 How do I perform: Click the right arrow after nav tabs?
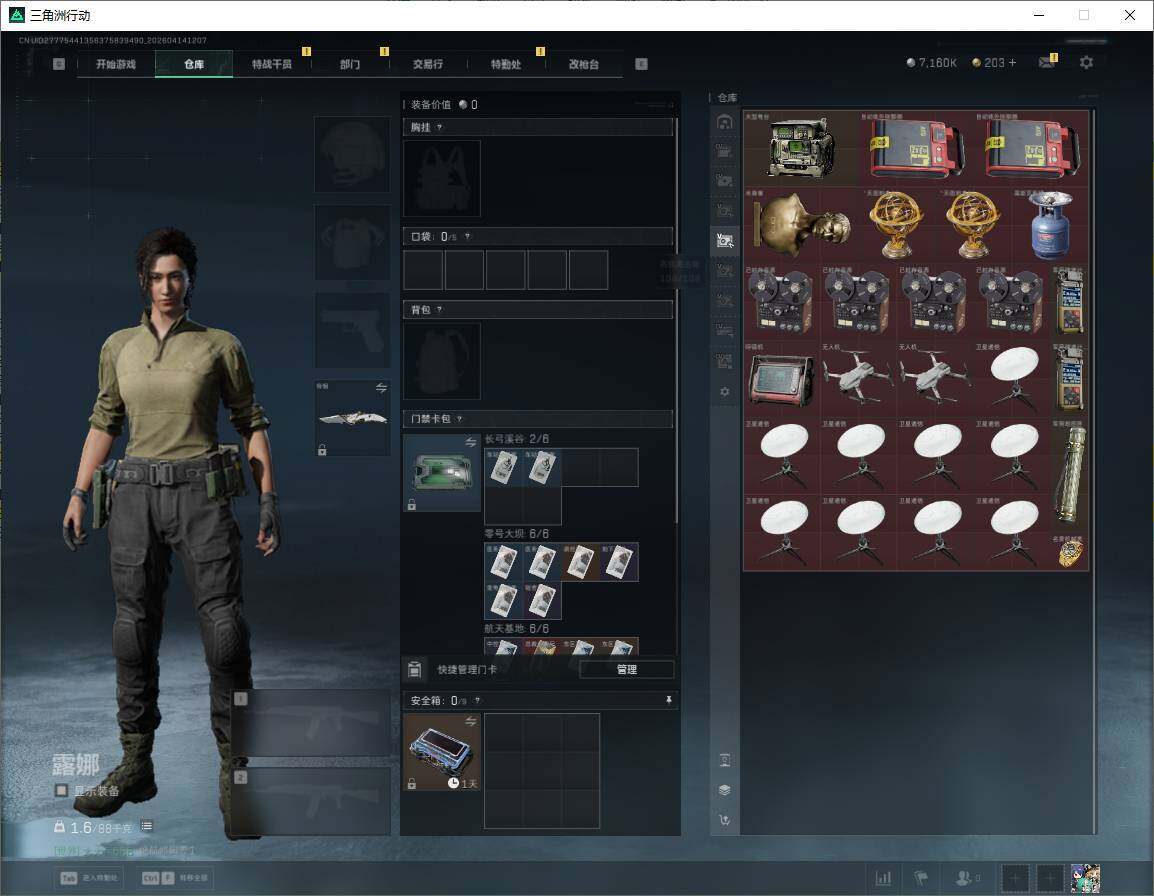641,64
